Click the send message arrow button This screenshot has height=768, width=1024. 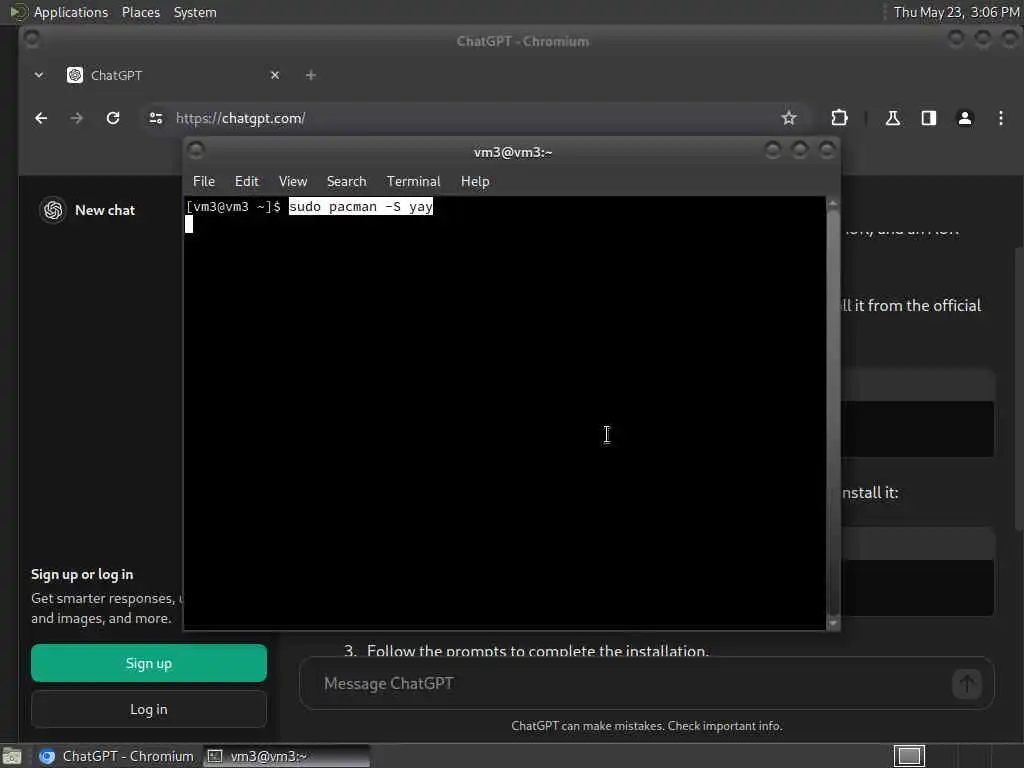(x=967, y=684)
